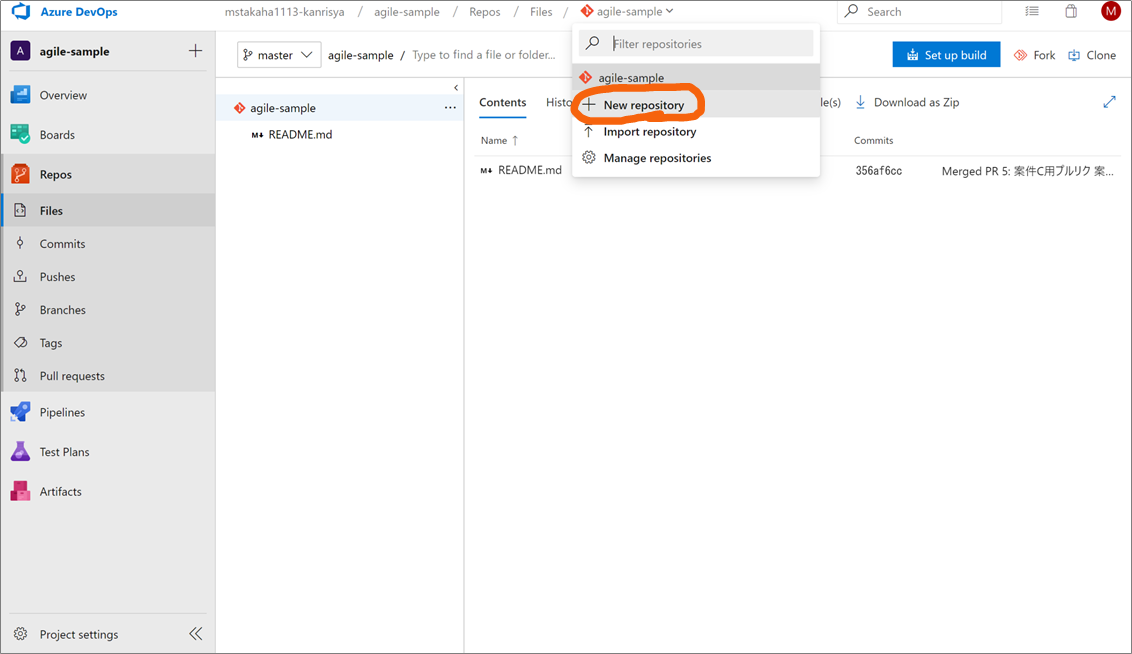Open the Files breadcrumb
Screen dimensions: 1132x654
pos(541,12)
